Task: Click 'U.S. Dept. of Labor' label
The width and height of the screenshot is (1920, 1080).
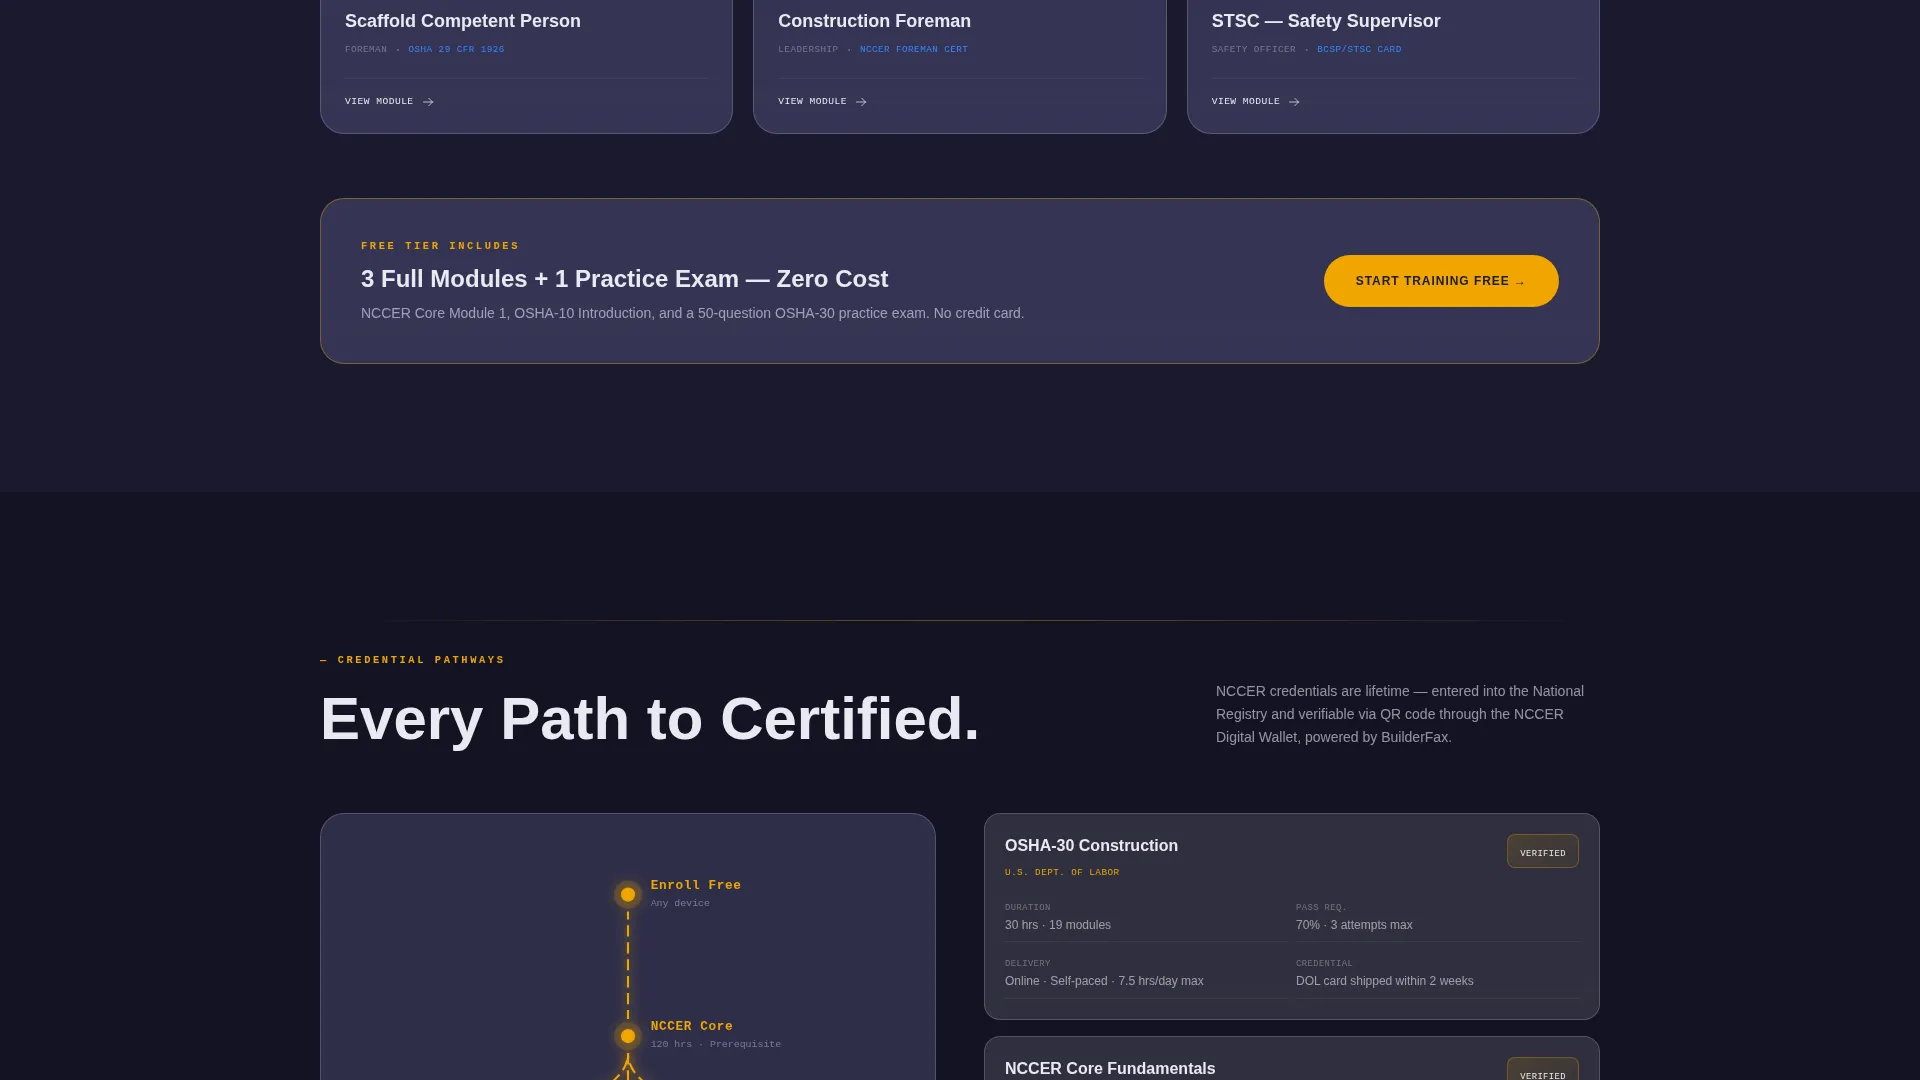Action: click(x=1062, y=873)
